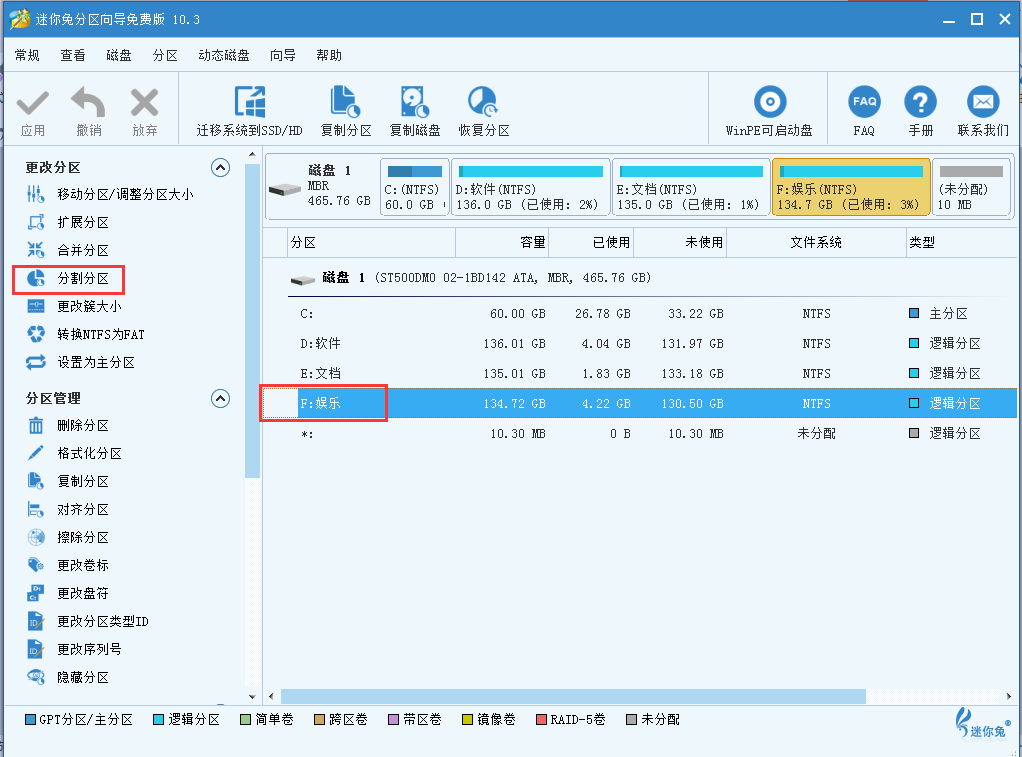The image size is (1022, 757).
Task: Collapse the 分区管理 section chevron
Action: pyautogui.click(x=220, y=398)
